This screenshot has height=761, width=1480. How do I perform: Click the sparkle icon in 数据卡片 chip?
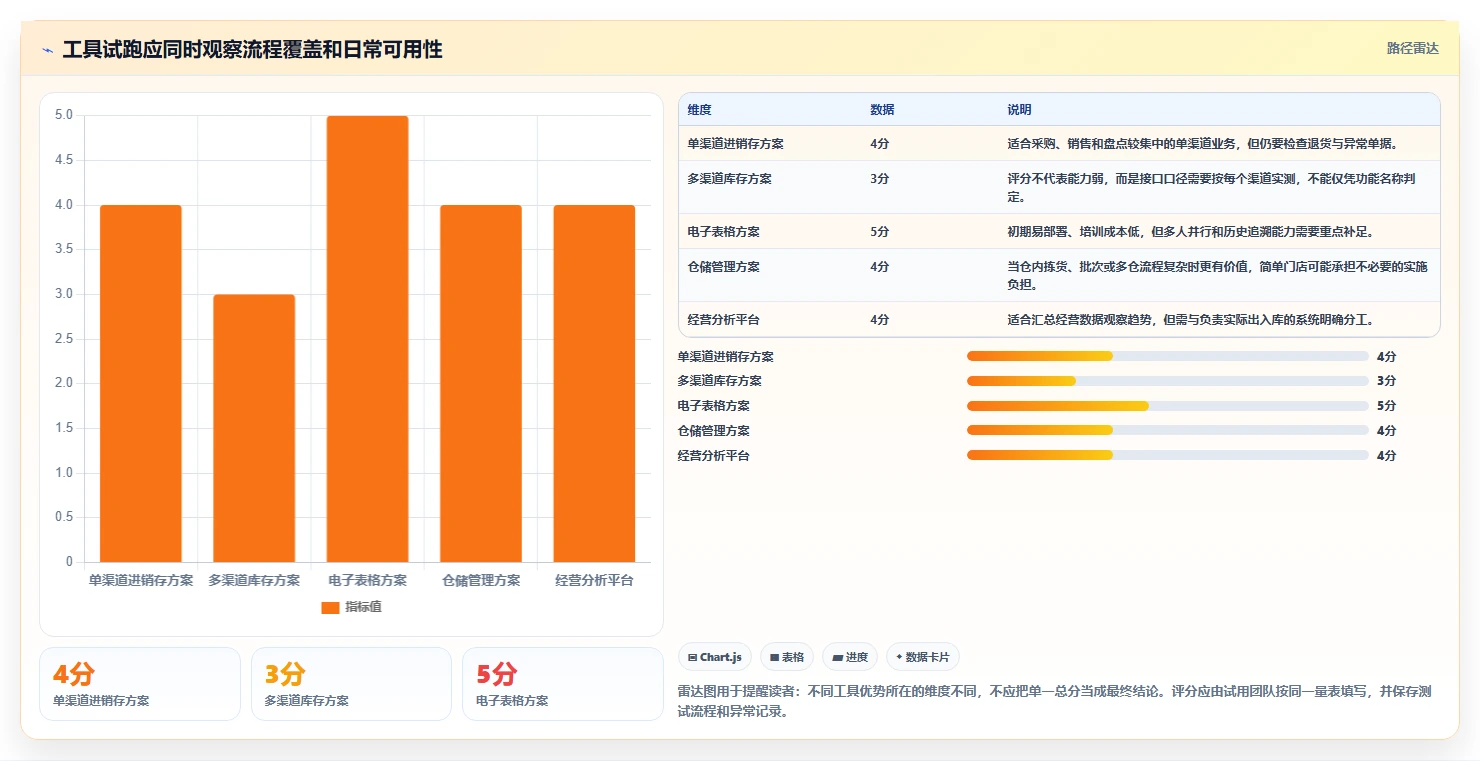click(x=899, y=657)
